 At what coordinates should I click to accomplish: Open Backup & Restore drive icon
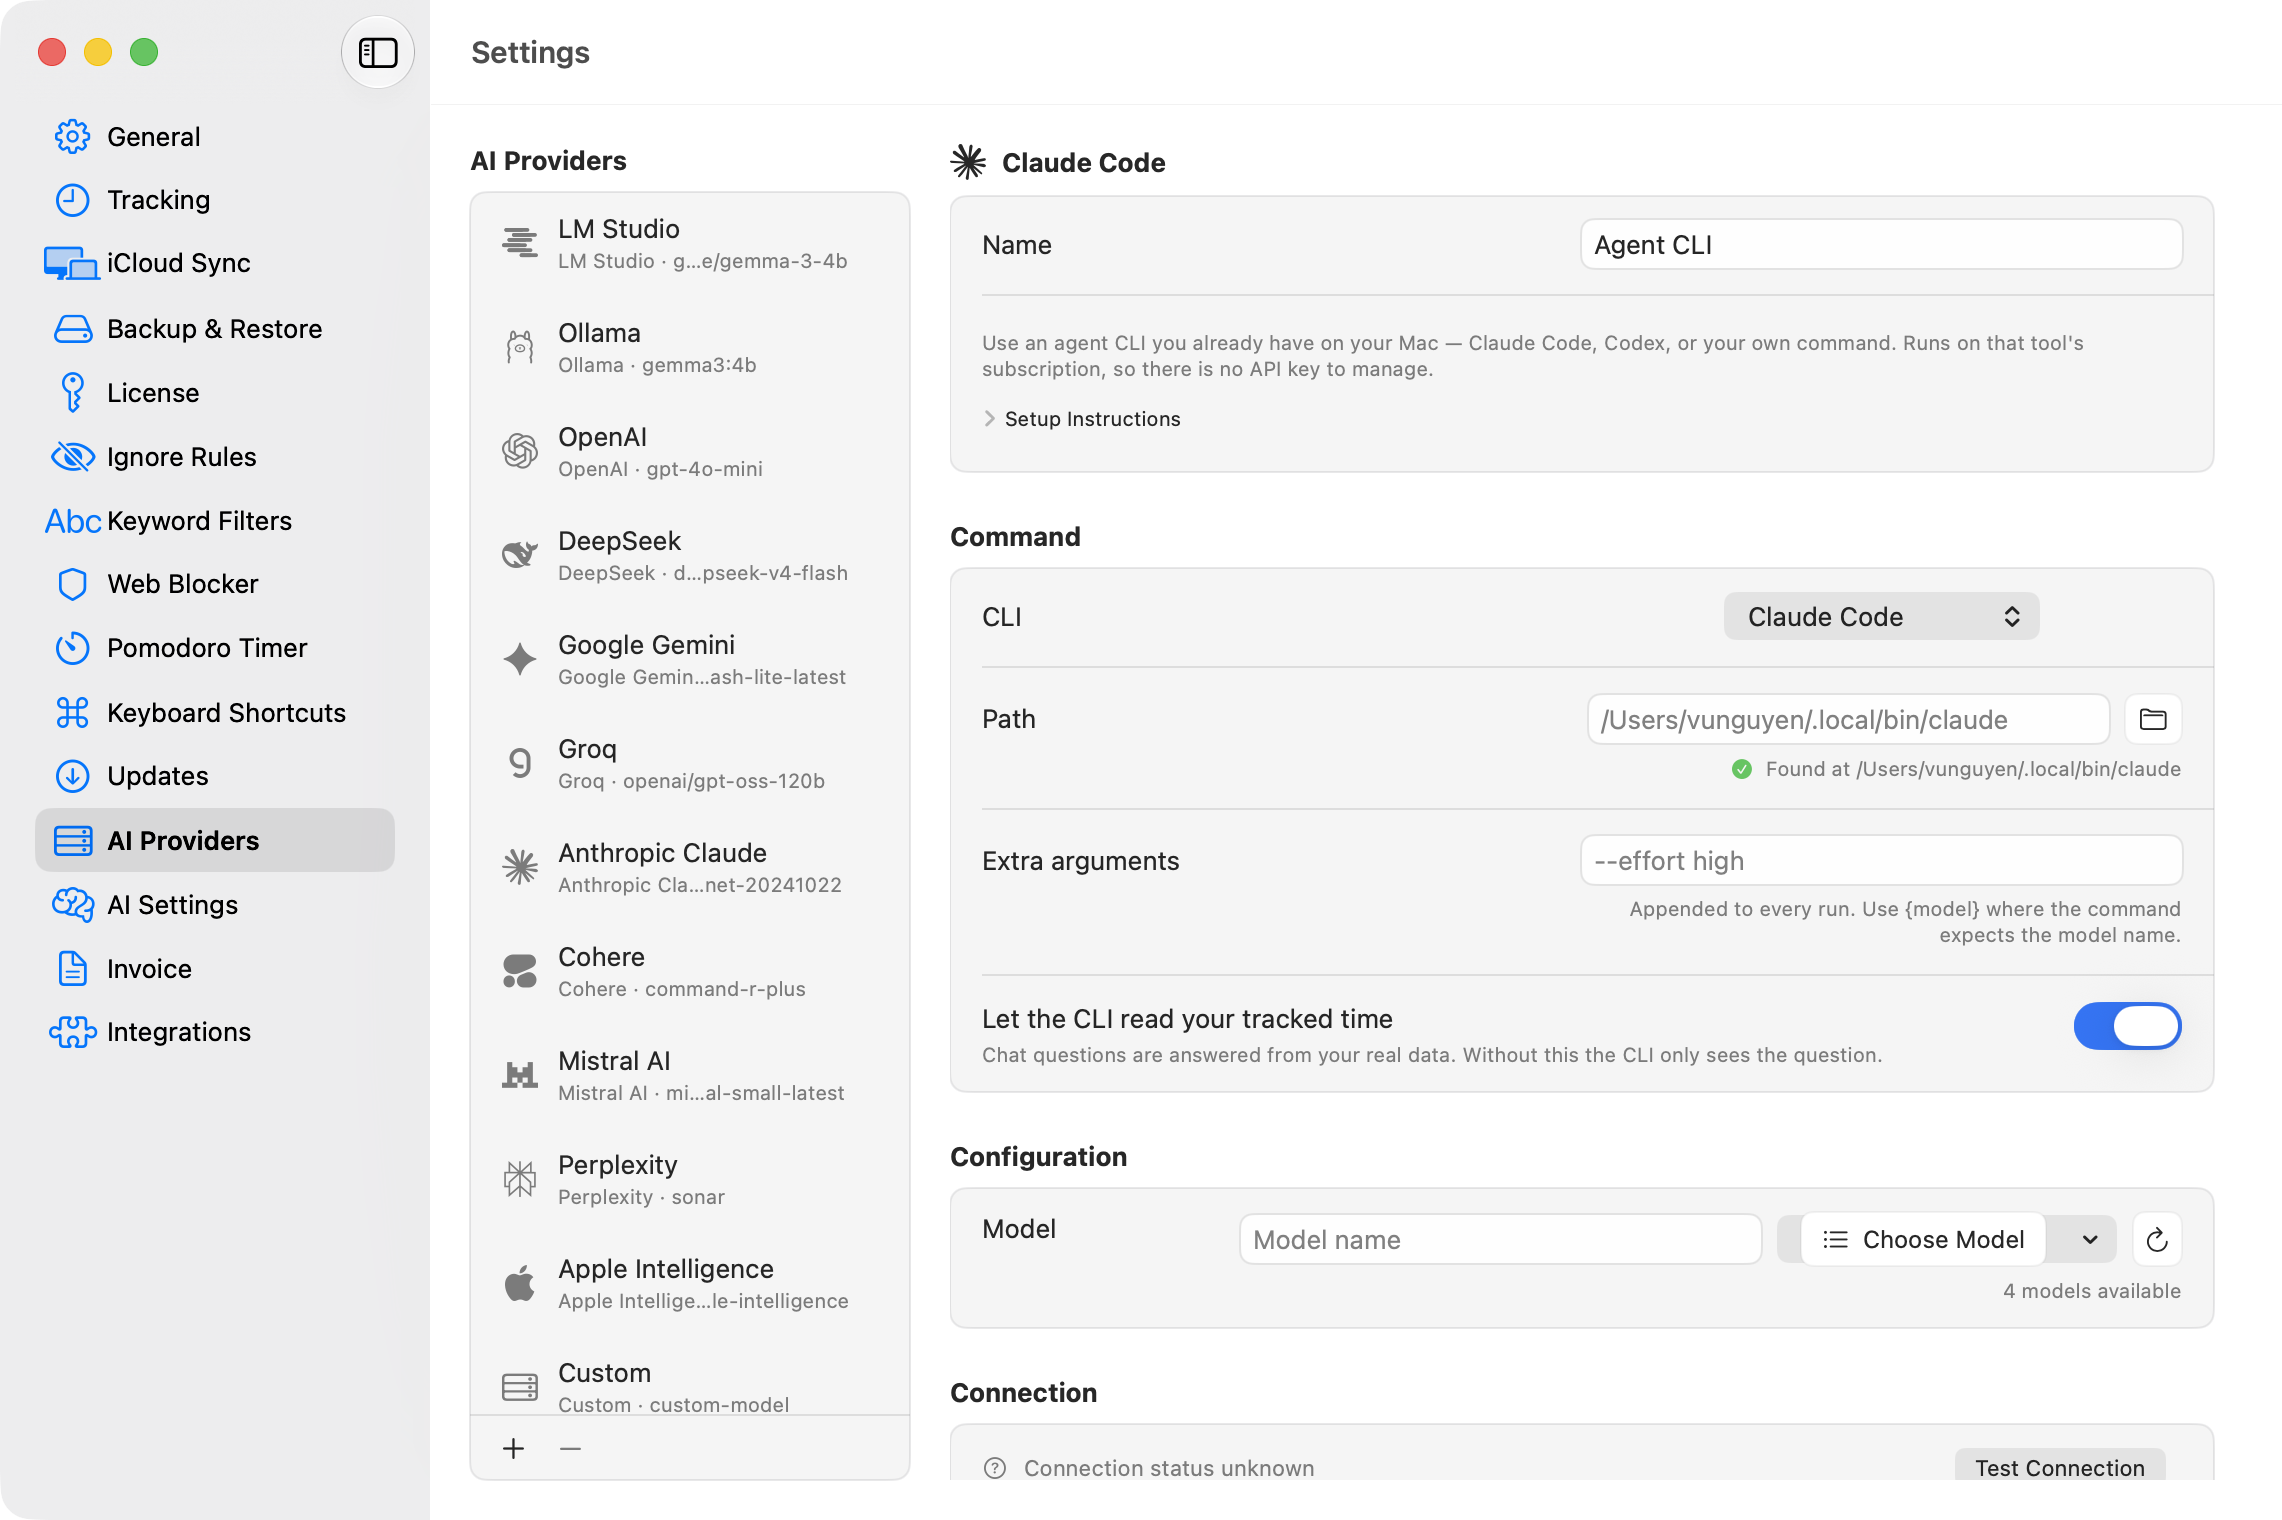[72, 329]
